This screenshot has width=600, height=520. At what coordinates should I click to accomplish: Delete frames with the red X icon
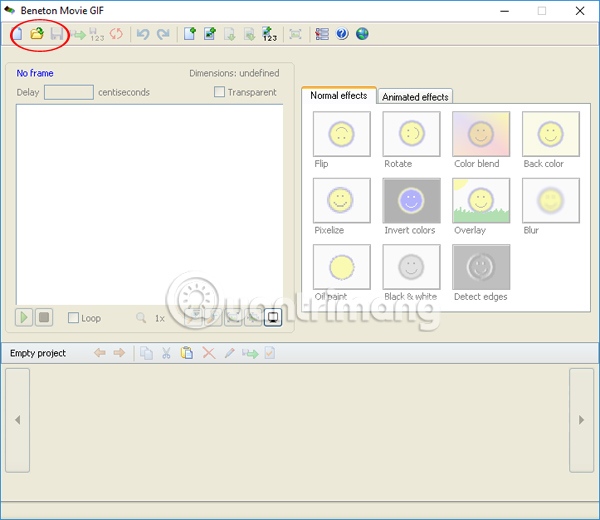tap(209, 353)
